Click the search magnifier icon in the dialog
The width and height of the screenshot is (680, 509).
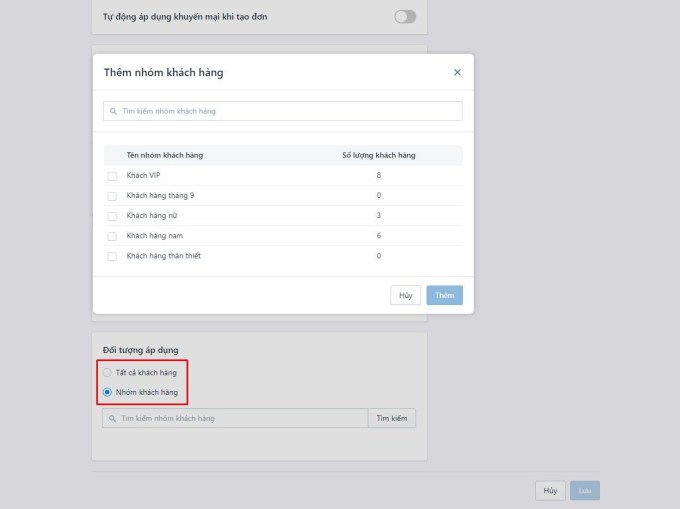(113, 111)
